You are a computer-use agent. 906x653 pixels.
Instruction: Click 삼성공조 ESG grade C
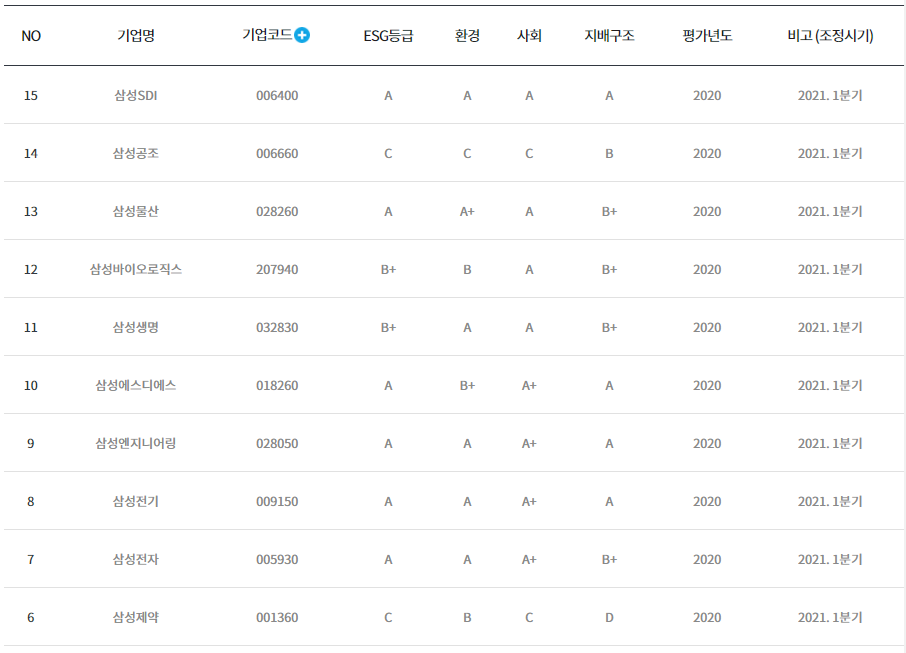[x=388, y=153]
